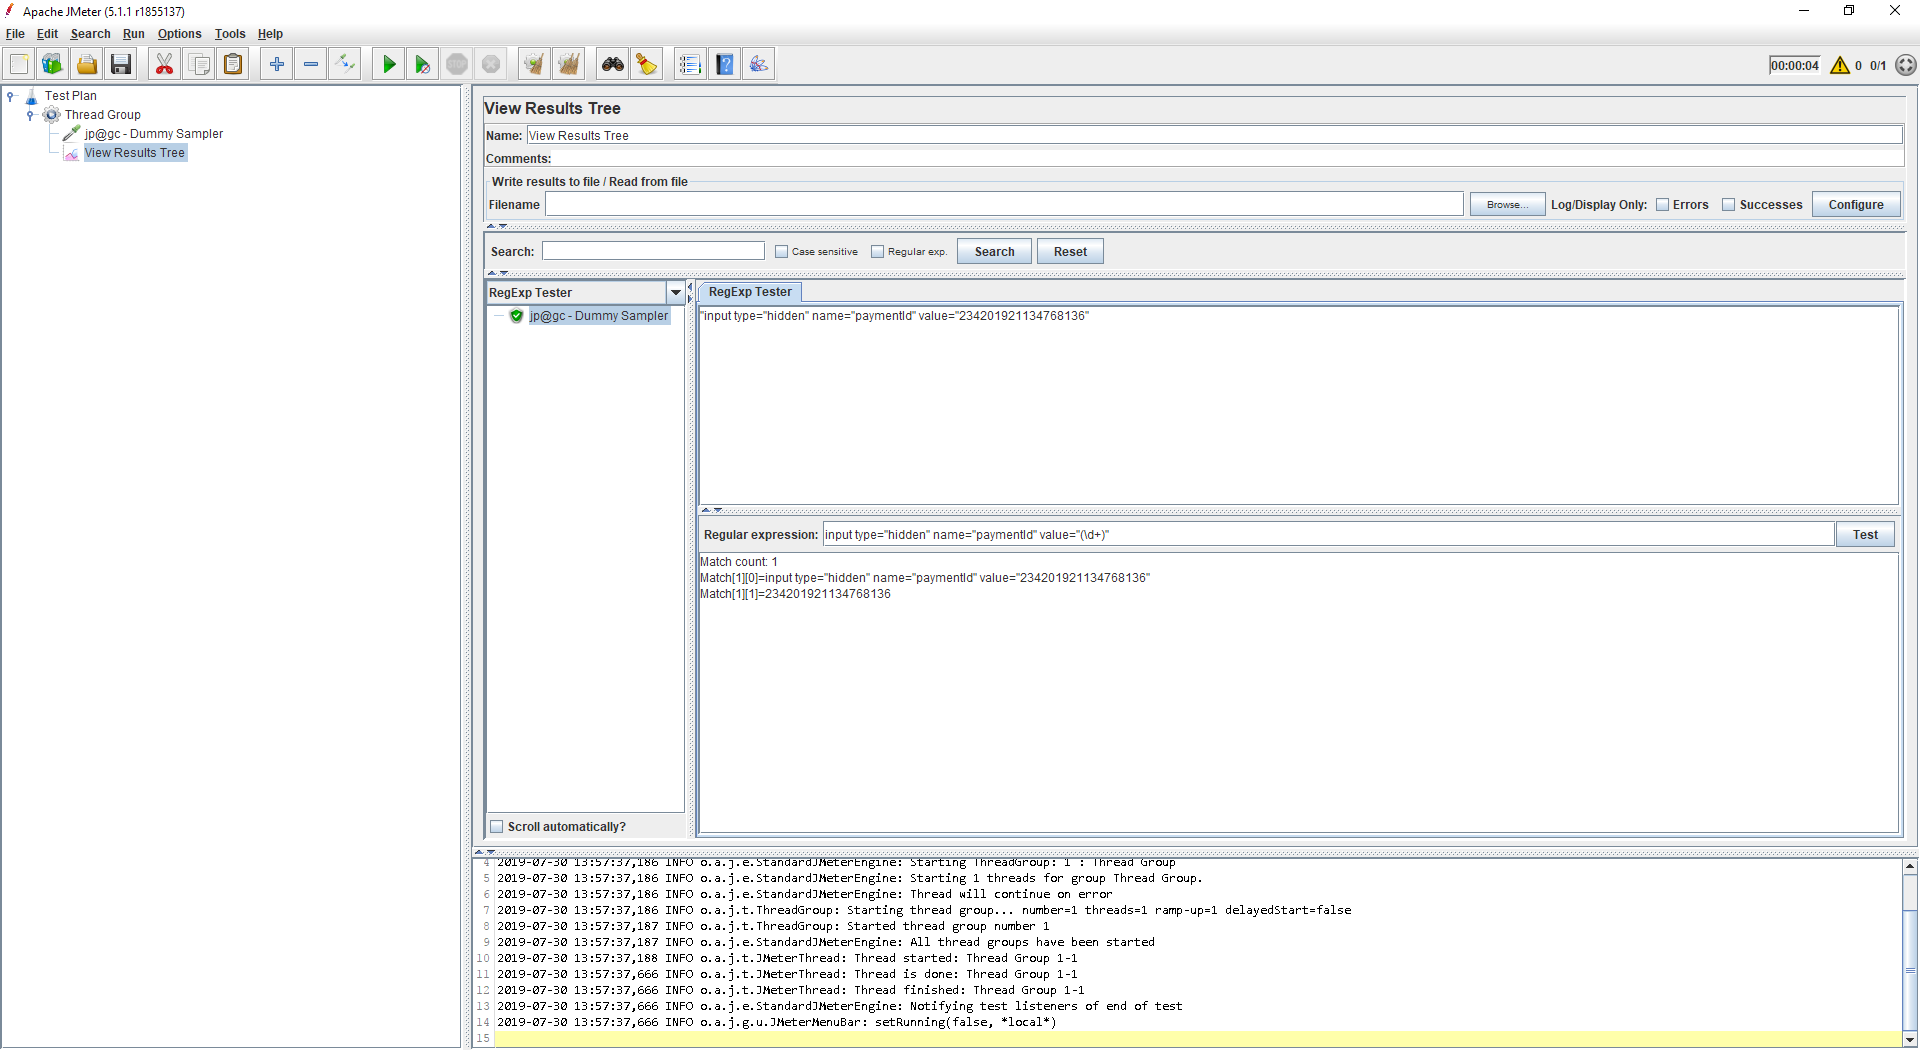The image size is (1920, 1050).
Task: Click the remote engine status icon
Action: click(1906, 65)
